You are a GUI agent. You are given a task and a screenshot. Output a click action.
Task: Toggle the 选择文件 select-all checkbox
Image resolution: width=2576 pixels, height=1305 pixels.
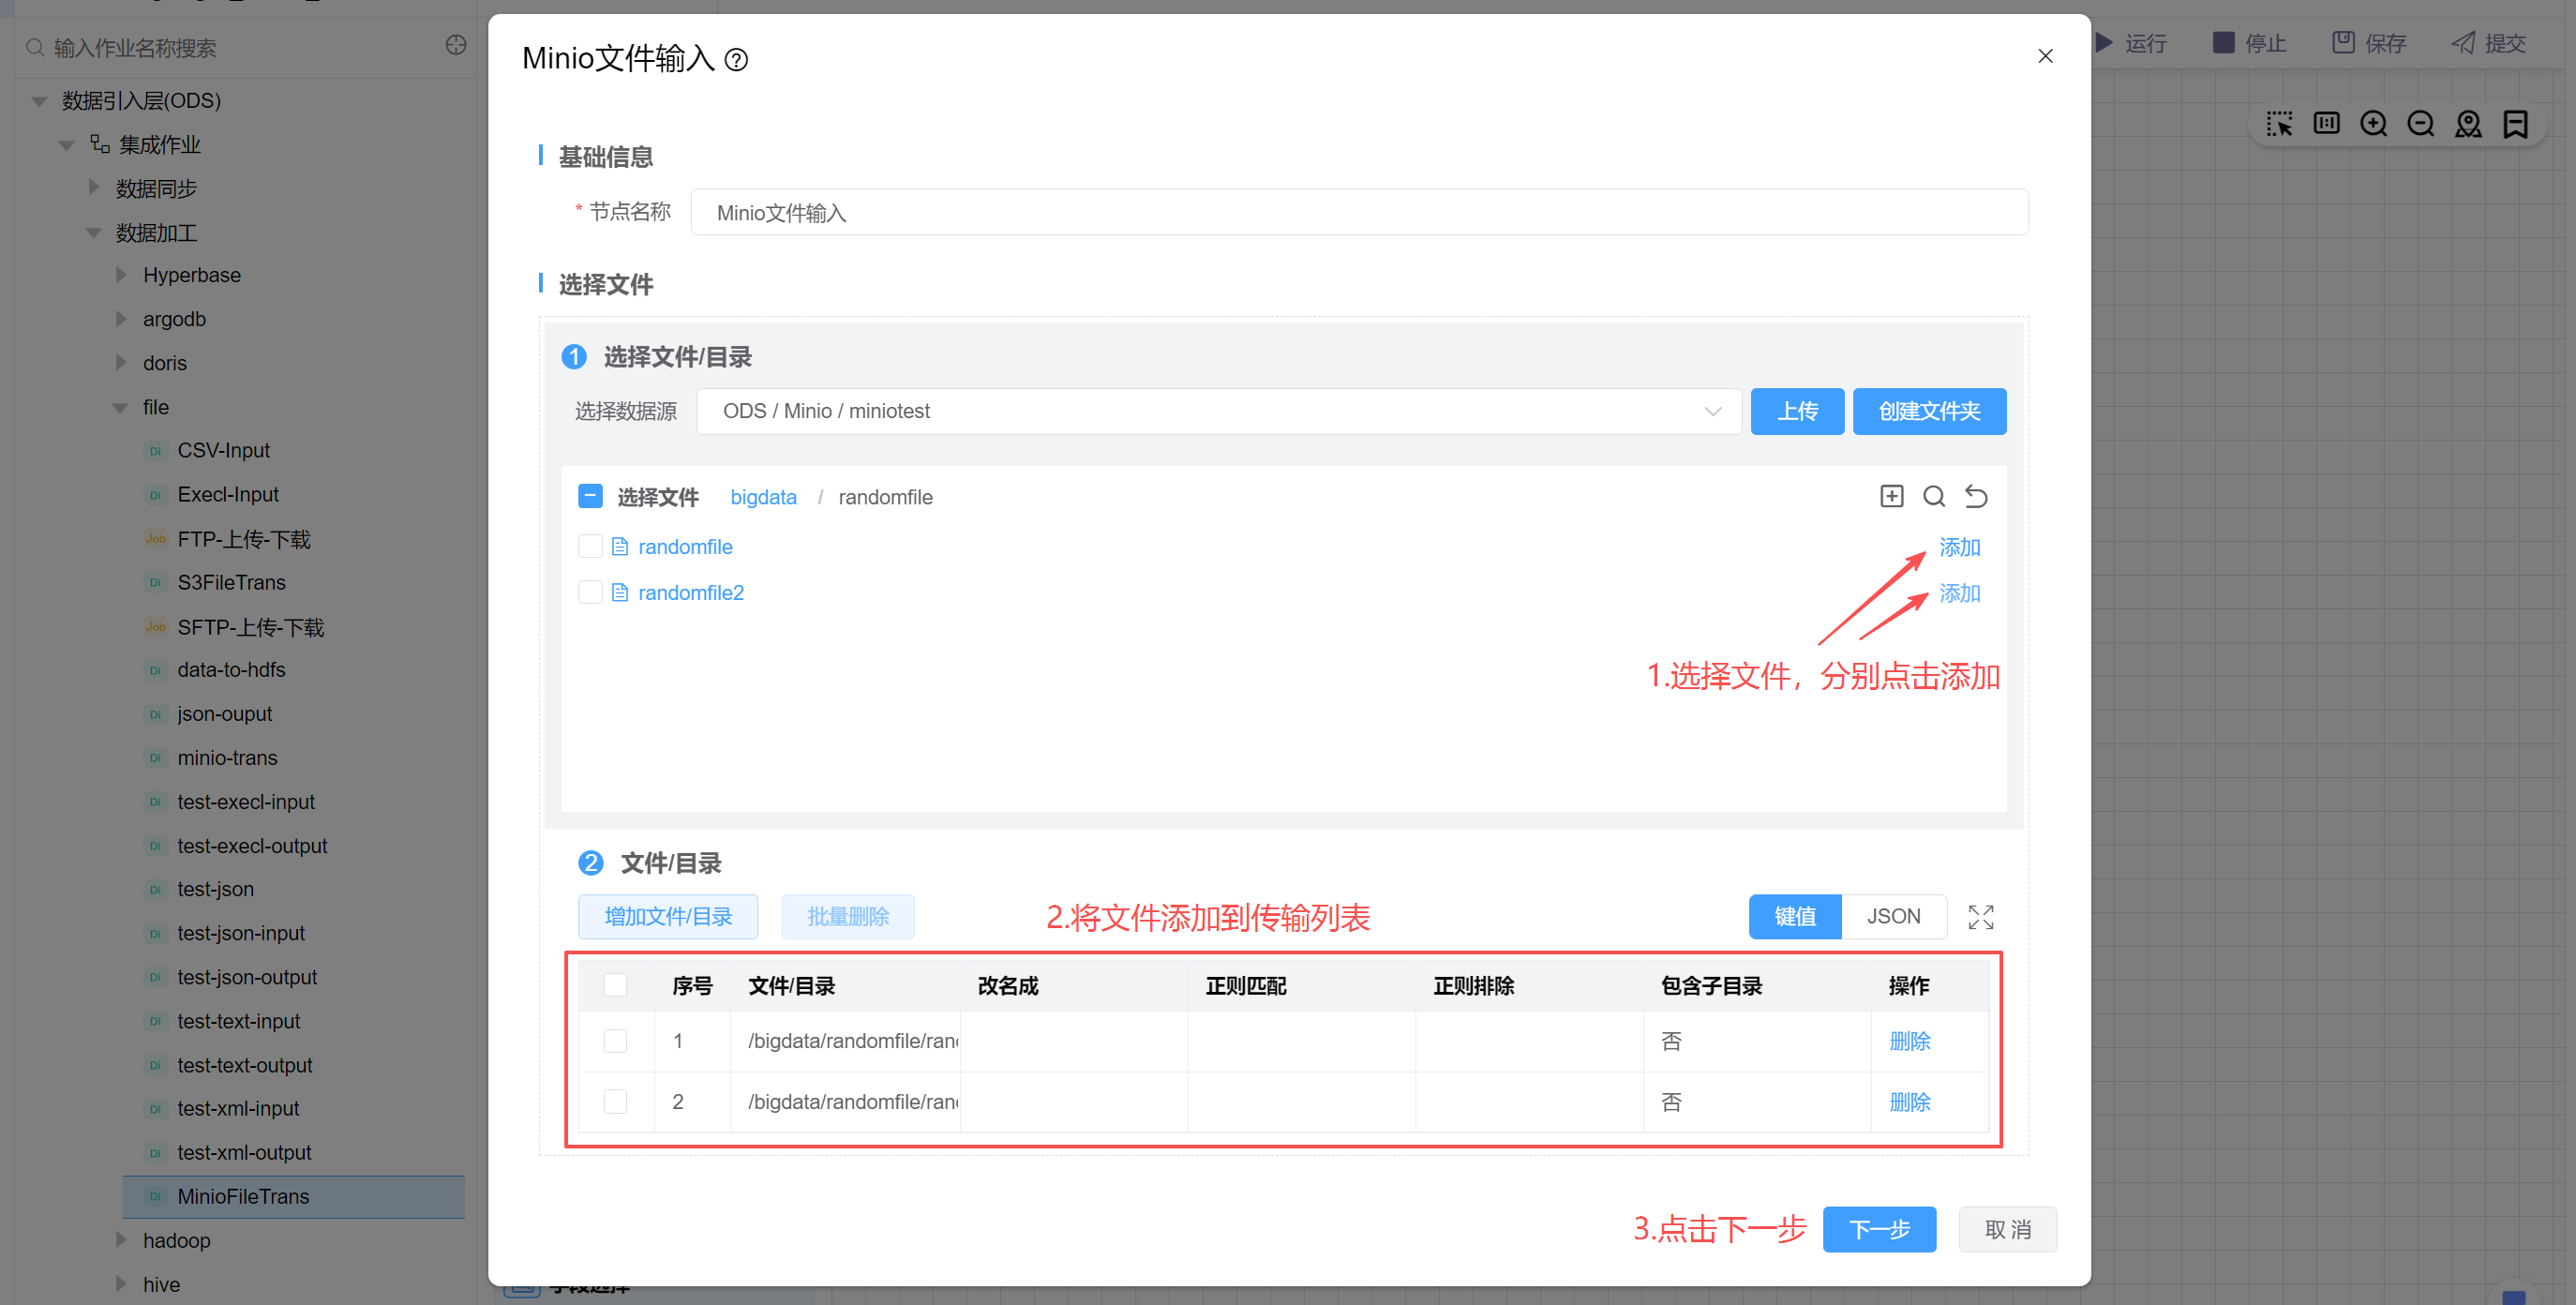(x=590, y=496)
